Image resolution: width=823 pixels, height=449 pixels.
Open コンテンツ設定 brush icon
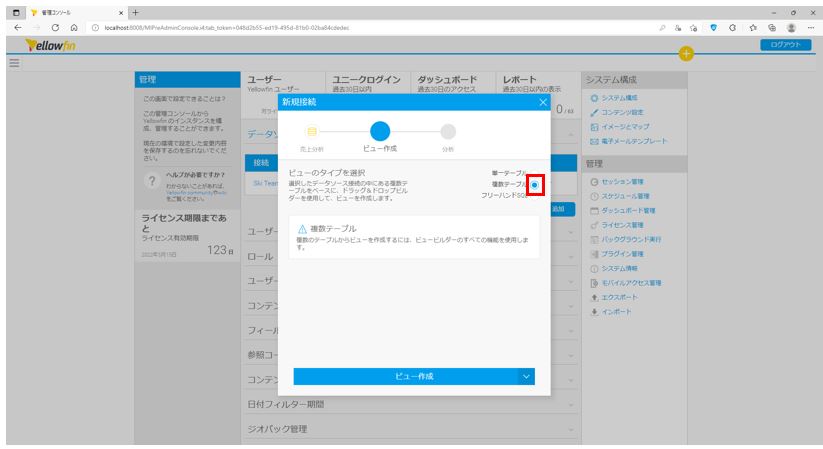pos(594,112)
